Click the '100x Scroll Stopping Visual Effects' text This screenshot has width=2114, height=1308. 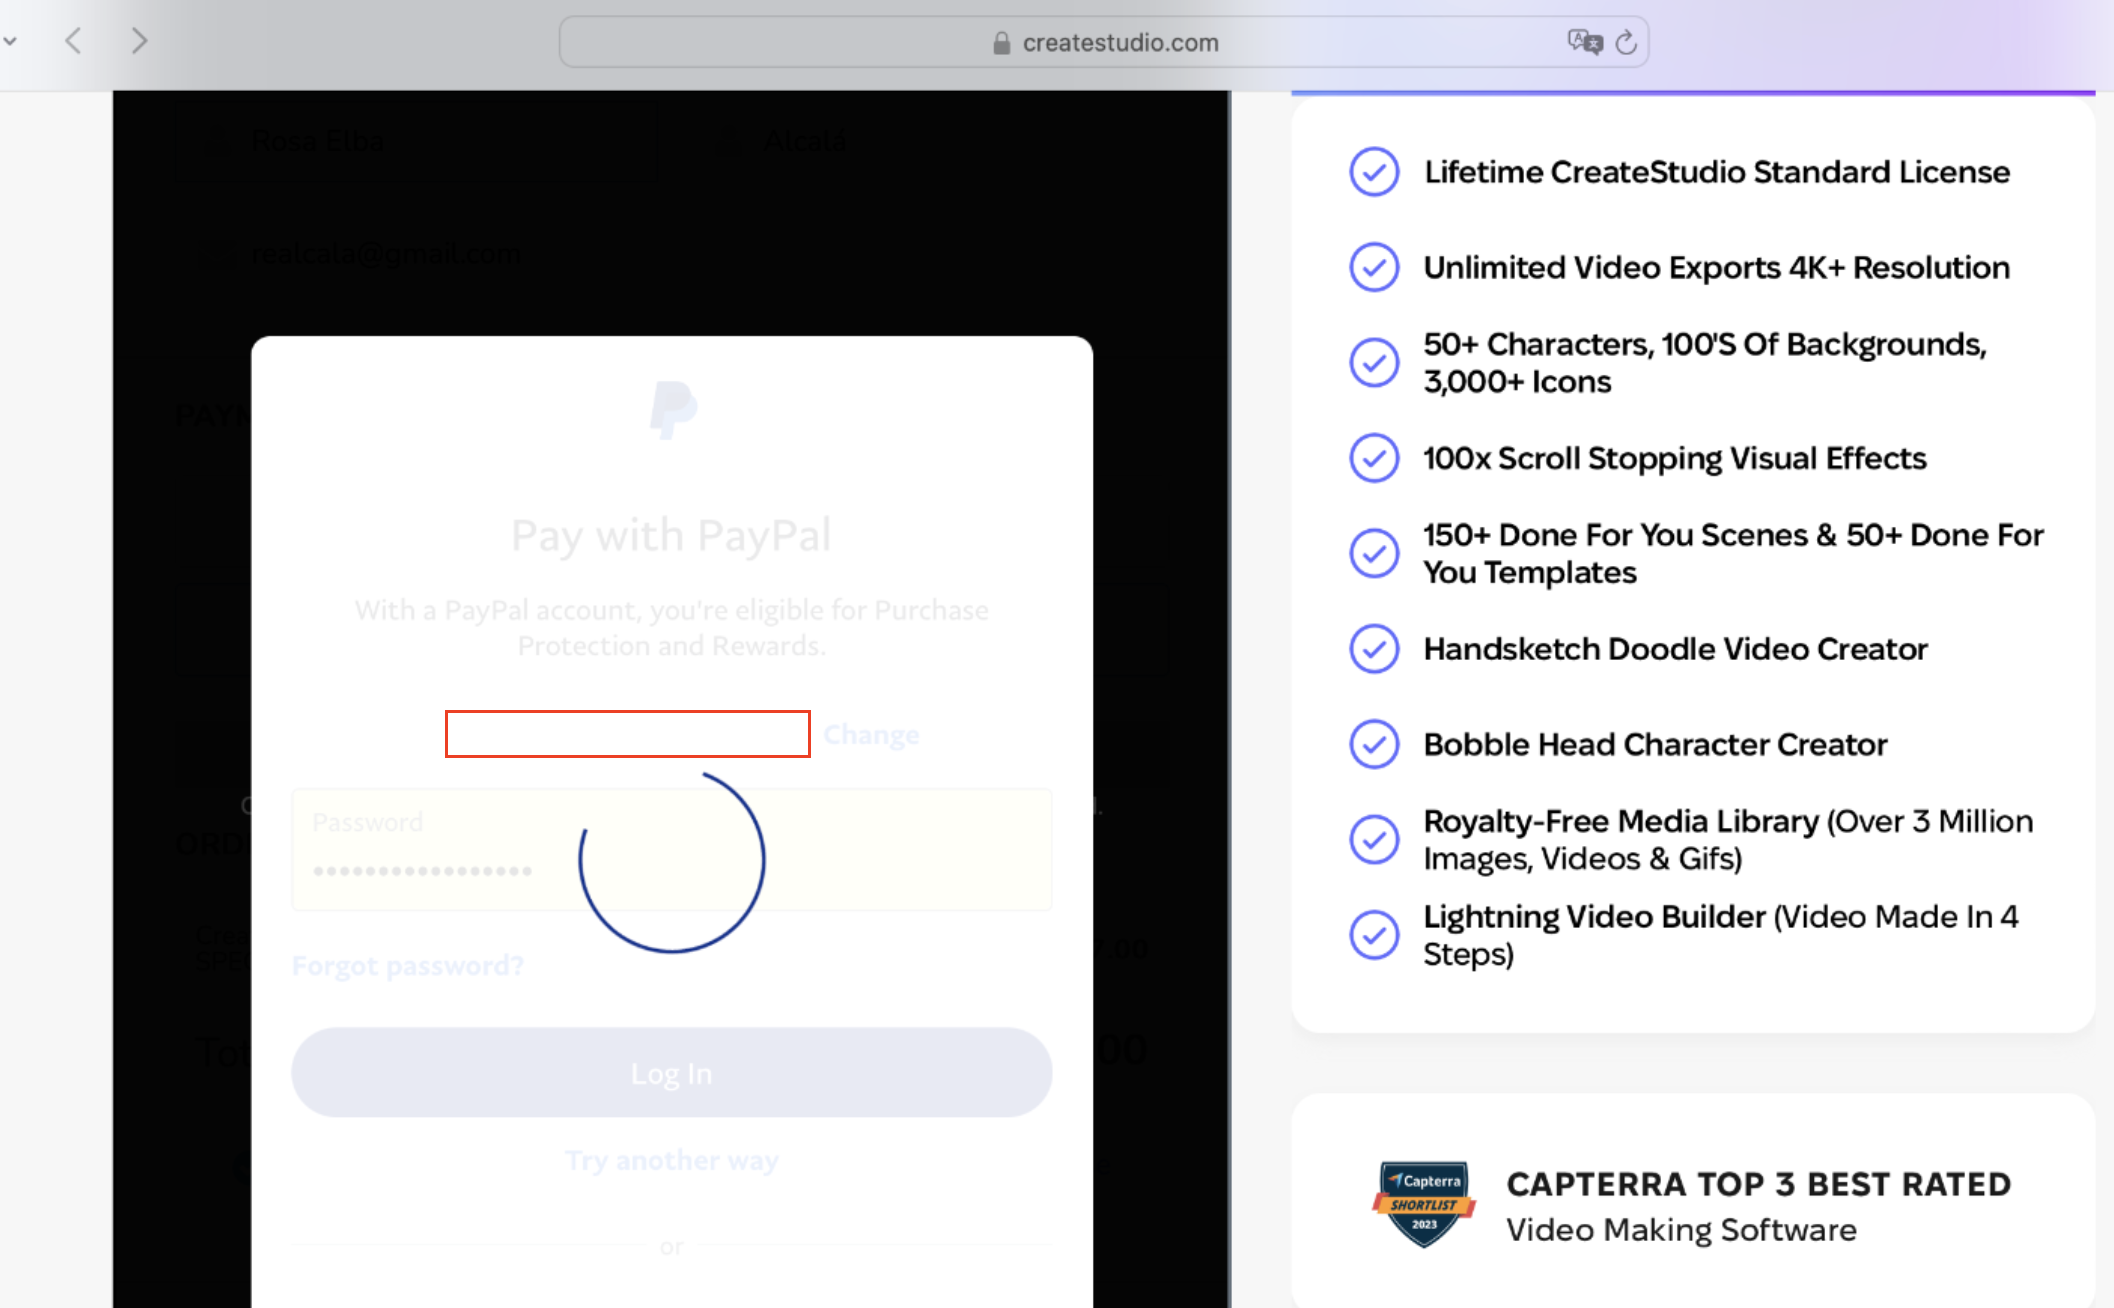1675,458
